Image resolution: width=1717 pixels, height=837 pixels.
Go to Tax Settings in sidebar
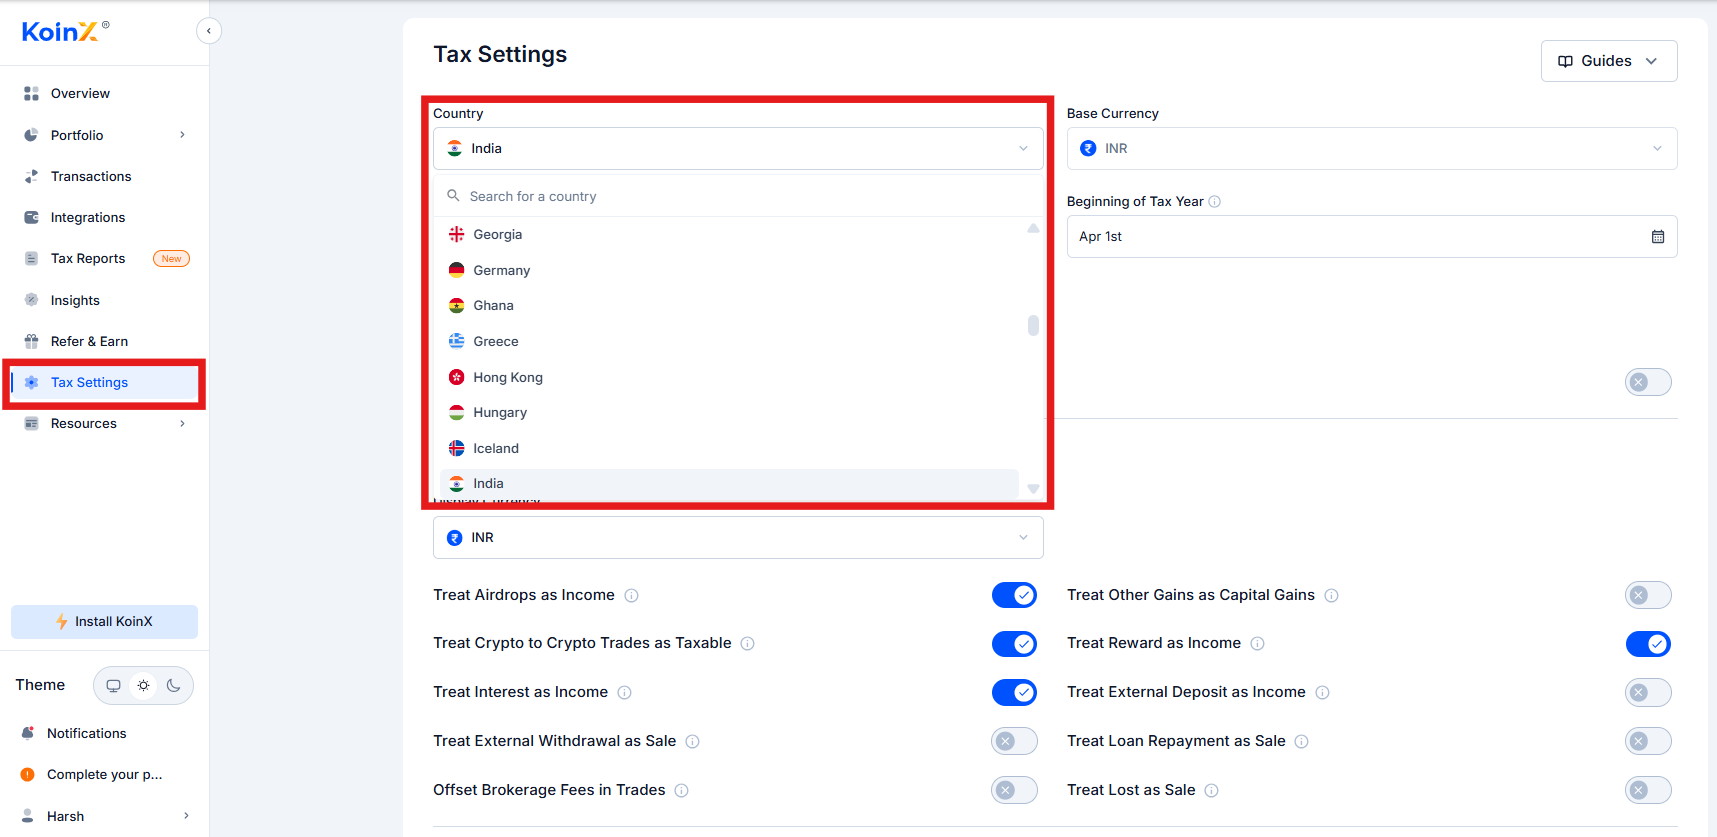click(x=104, y=383)
